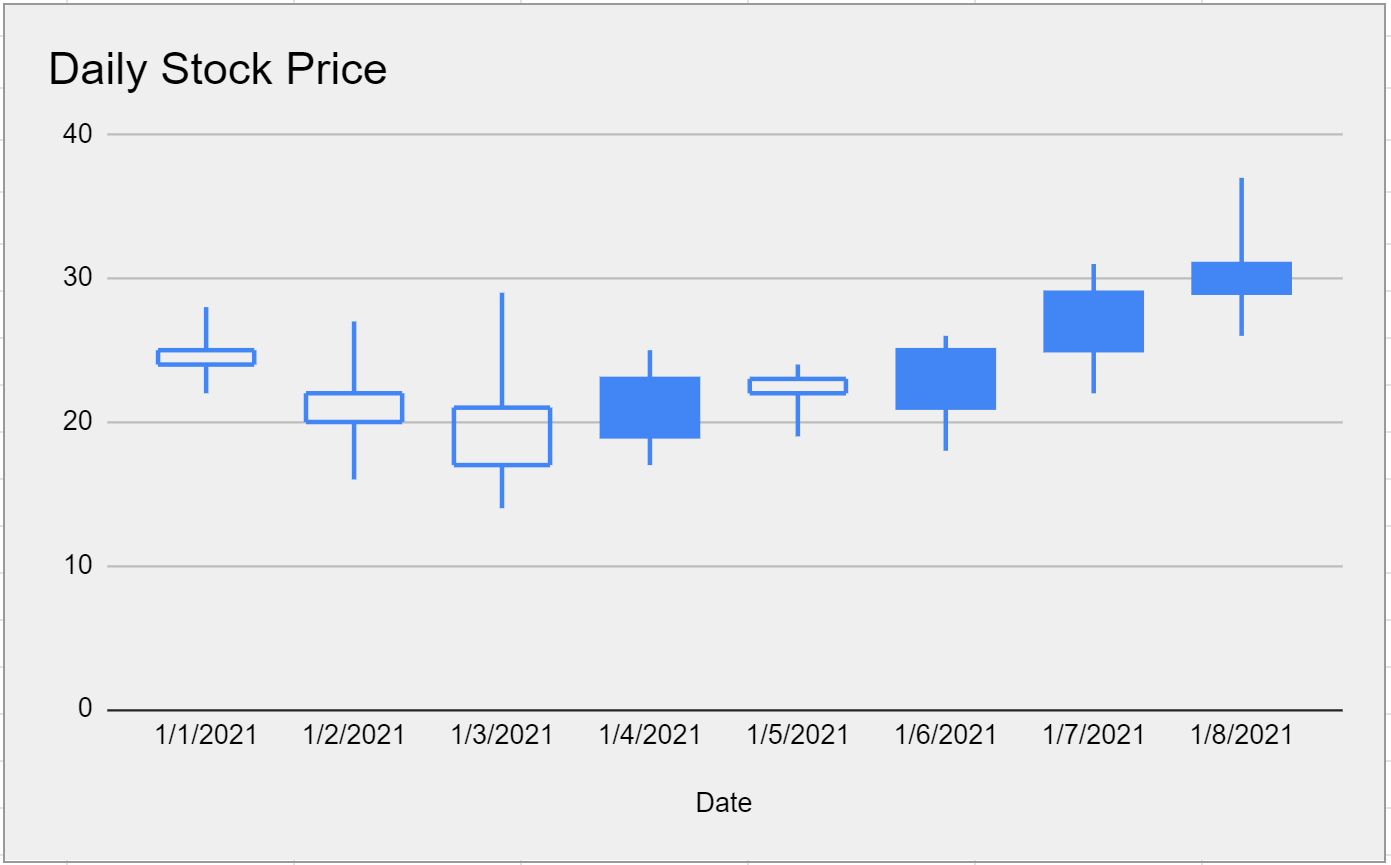This screenshot has width=1391, height=865.
Task: Click the 30 vertical axis label
Action: click(x=78, y=278)
